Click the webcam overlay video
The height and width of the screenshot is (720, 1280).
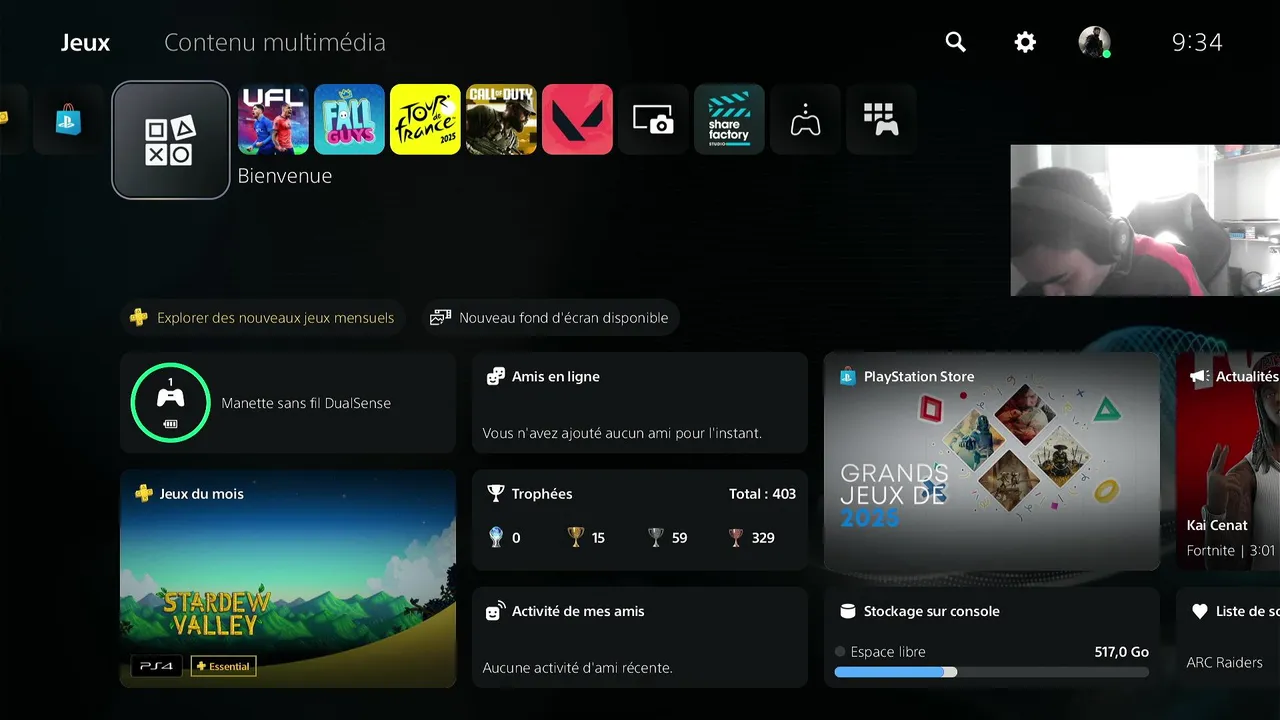tap(1145, 220)
